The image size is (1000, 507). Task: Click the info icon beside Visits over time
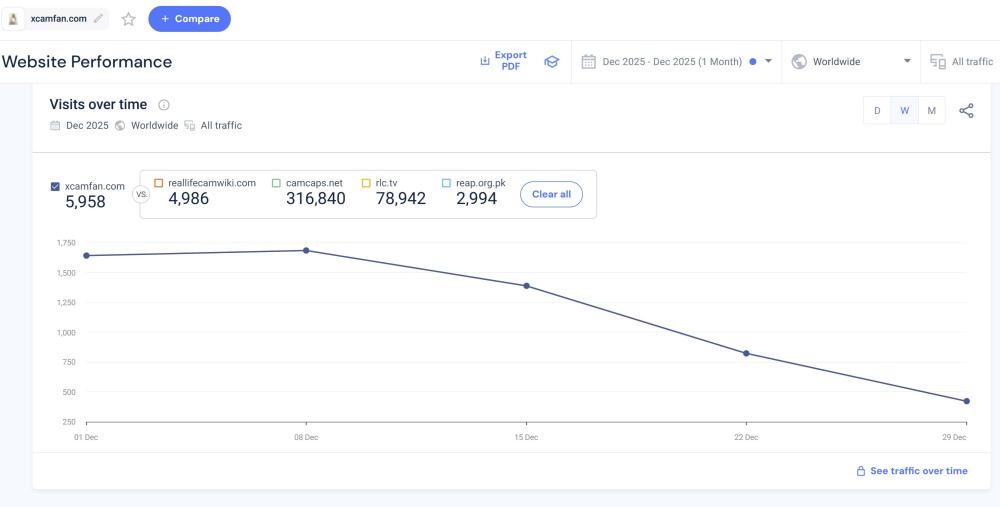(x=164, y=105)
